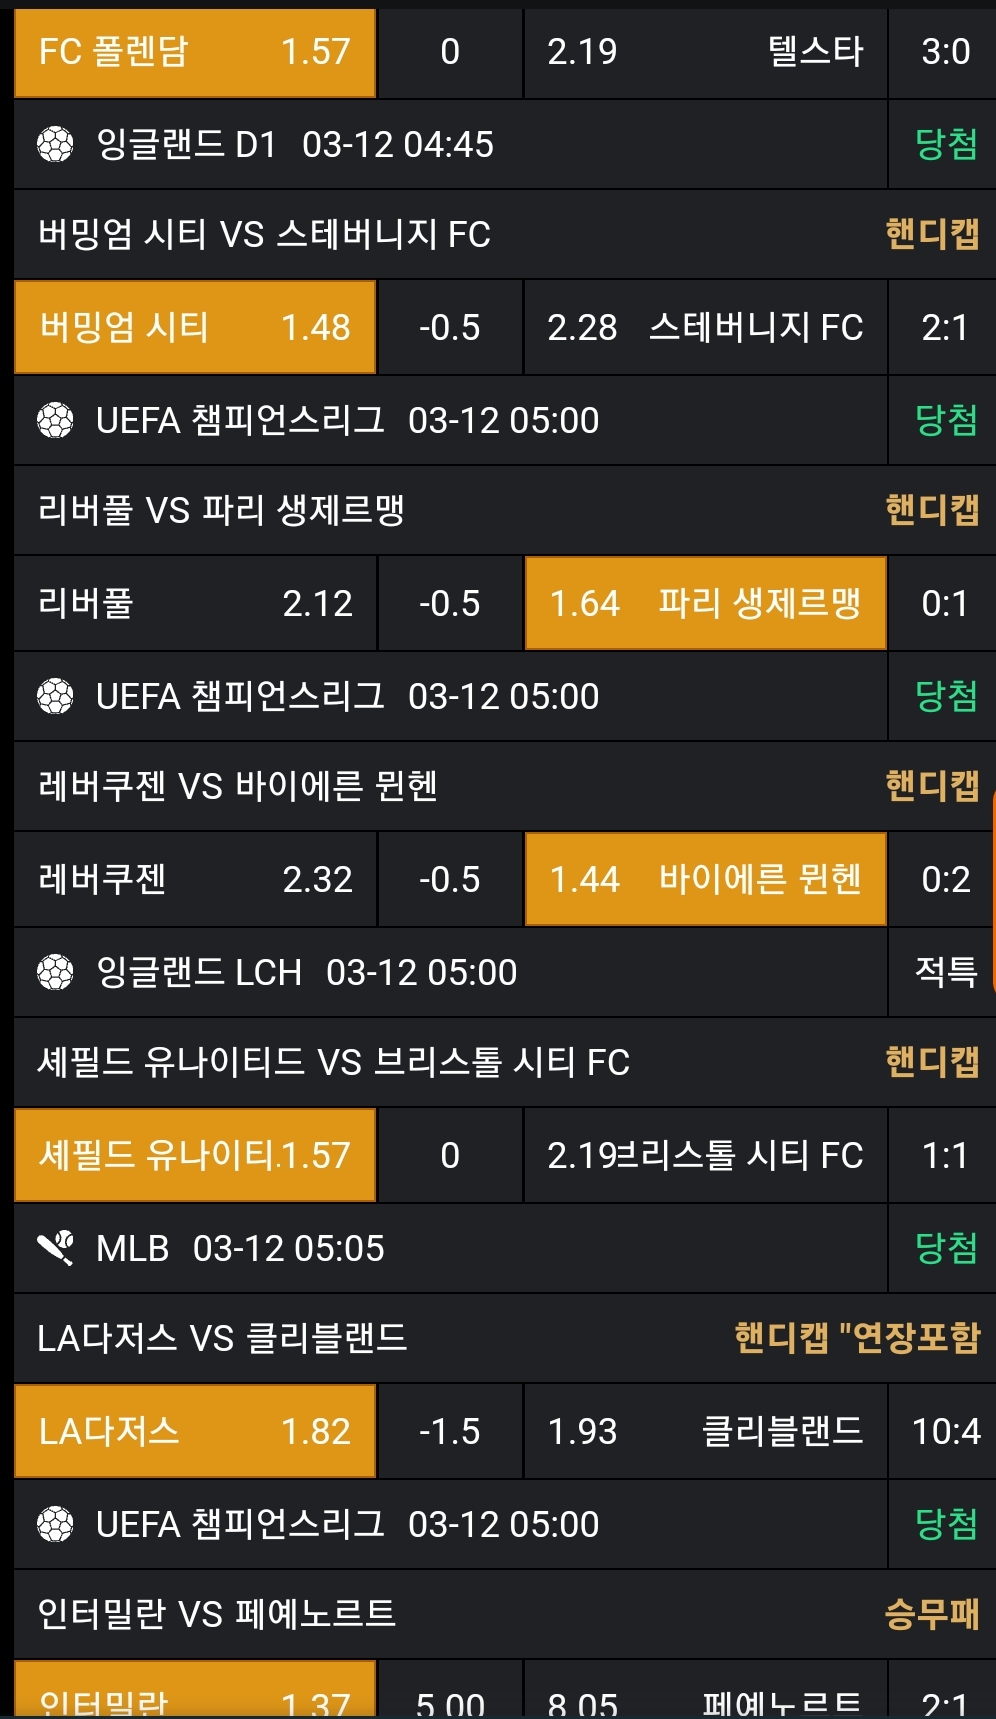Image resolution: width=996 pixels, height=1719 pixels.
Task: Choose 클리블랜드 1.93 odds option
Action: point(705,1431)
